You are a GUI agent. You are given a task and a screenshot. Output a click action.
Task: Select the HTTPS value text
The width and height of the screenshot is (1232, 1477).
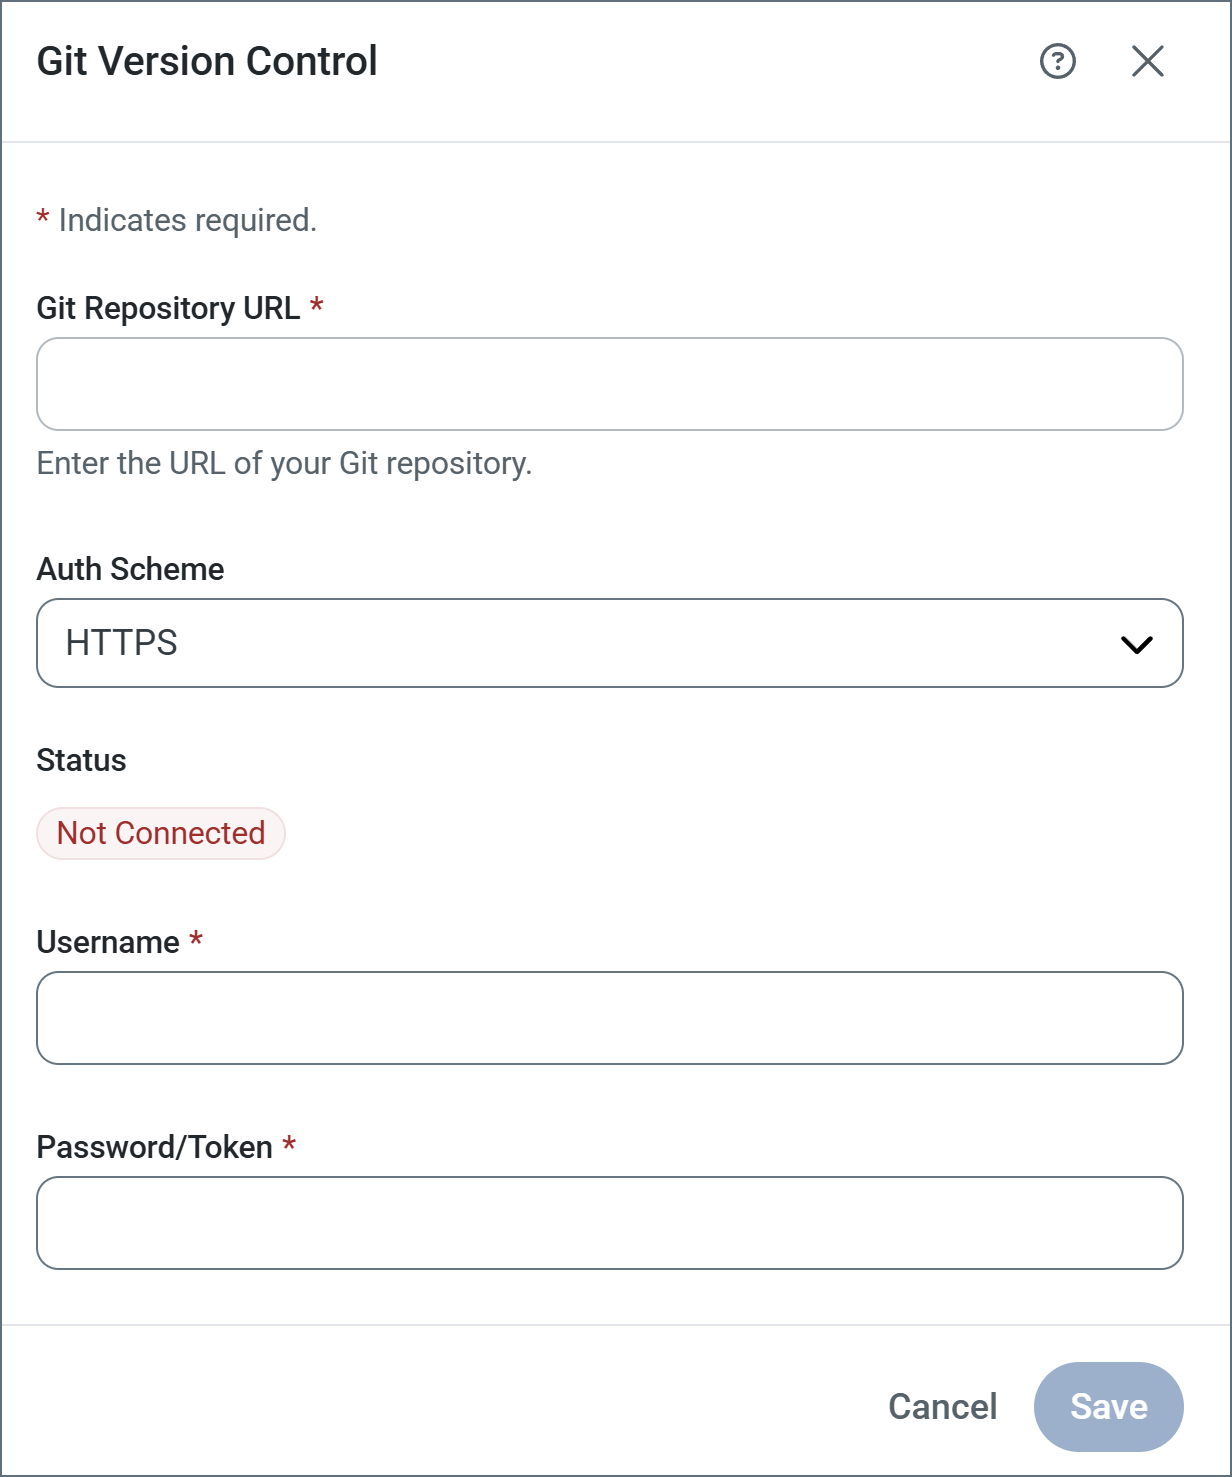point(122,643)
